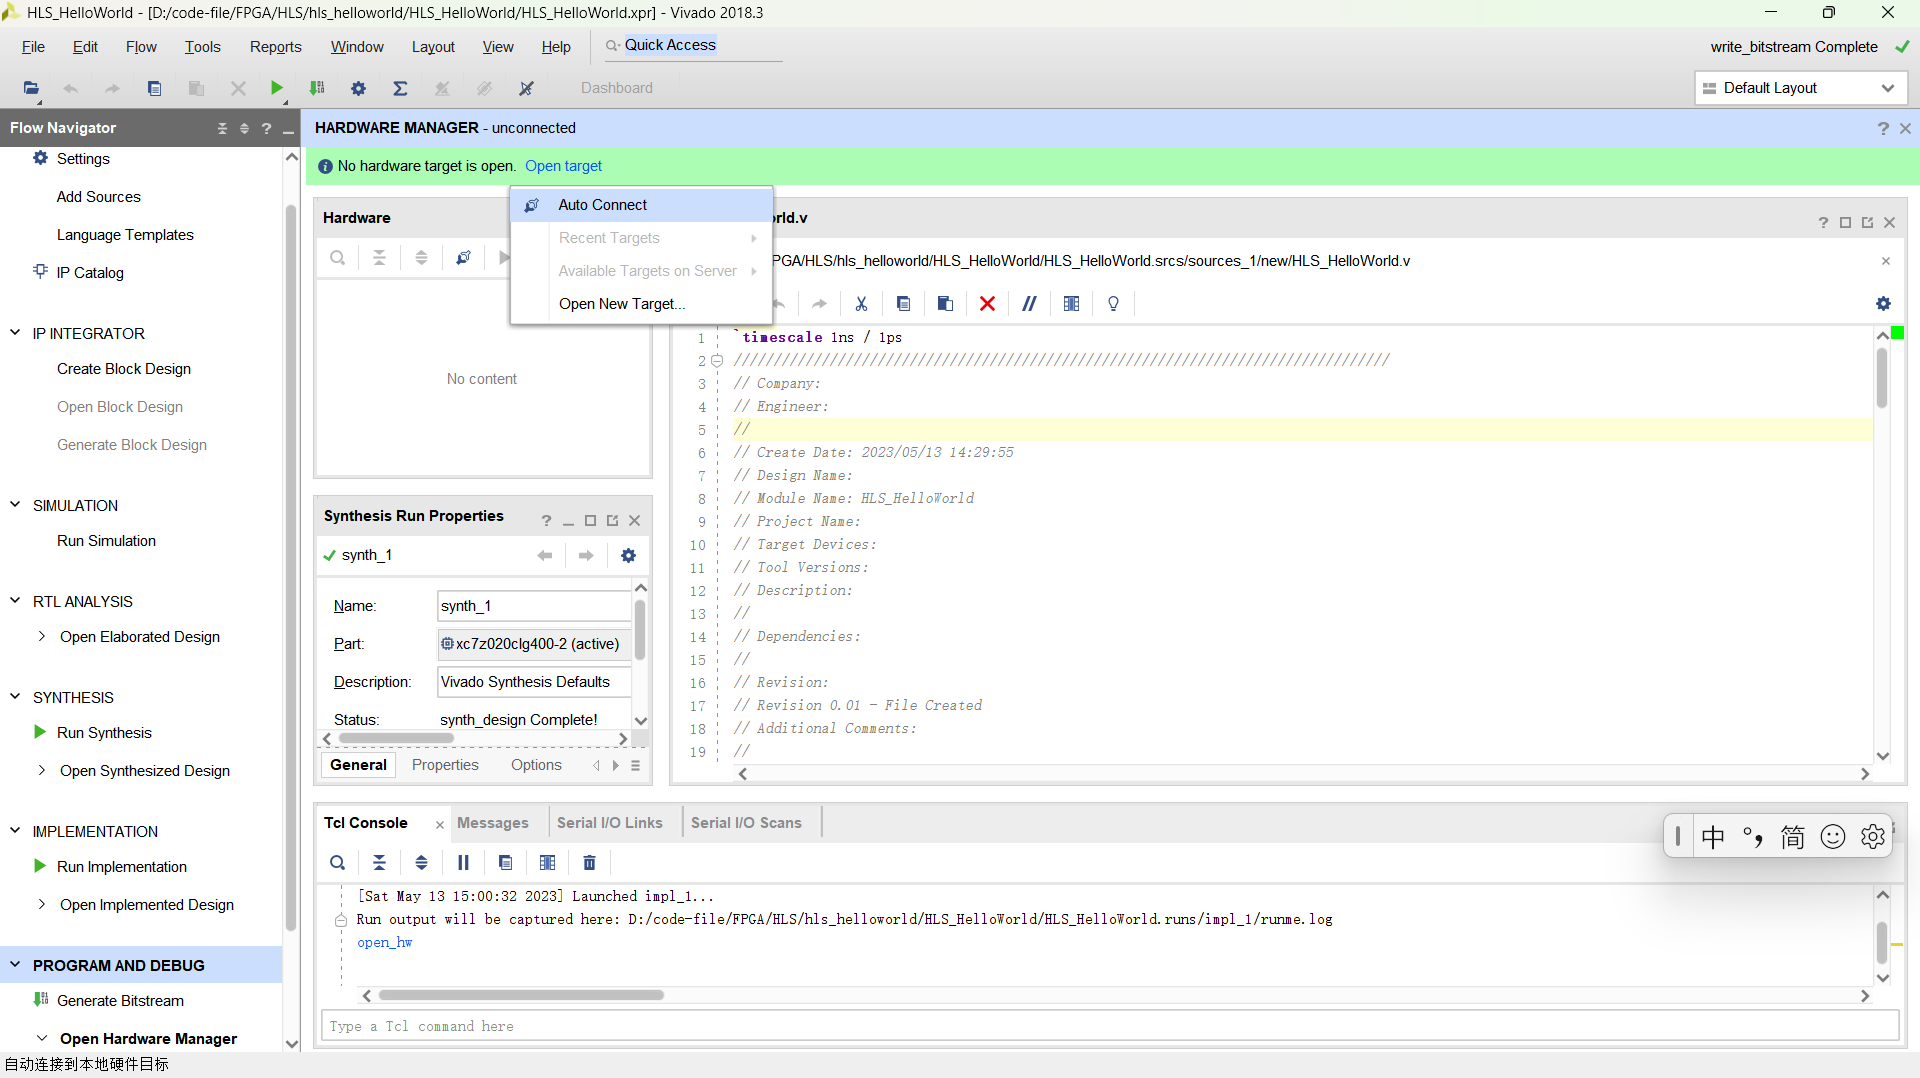This screenshot has height=1078, width=1920.
Task: Click Run Synthesis in Flow Navigator
Action: (104, 733)
